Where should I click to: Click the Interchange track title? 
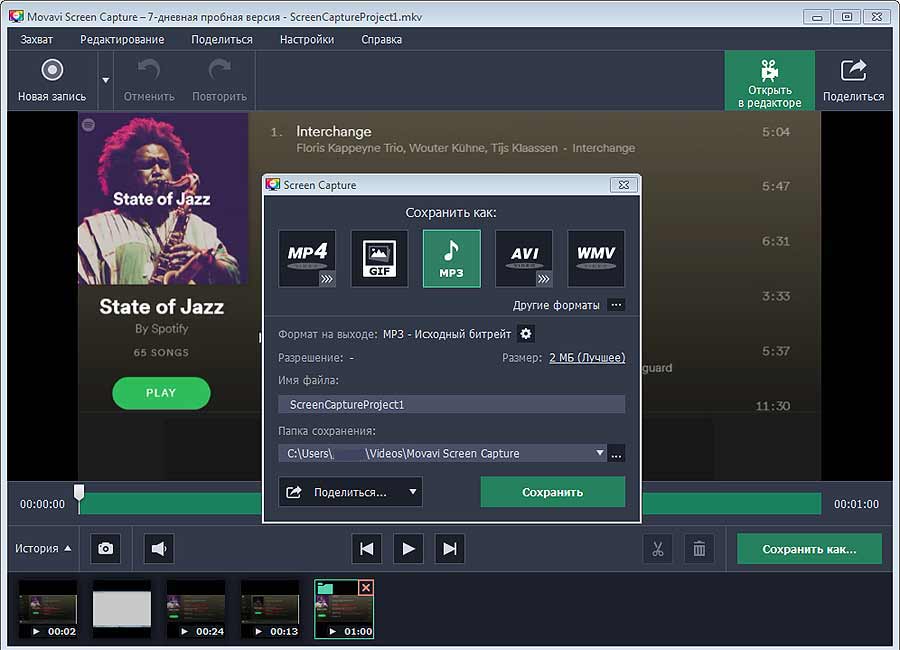click(x=333, y=131)
